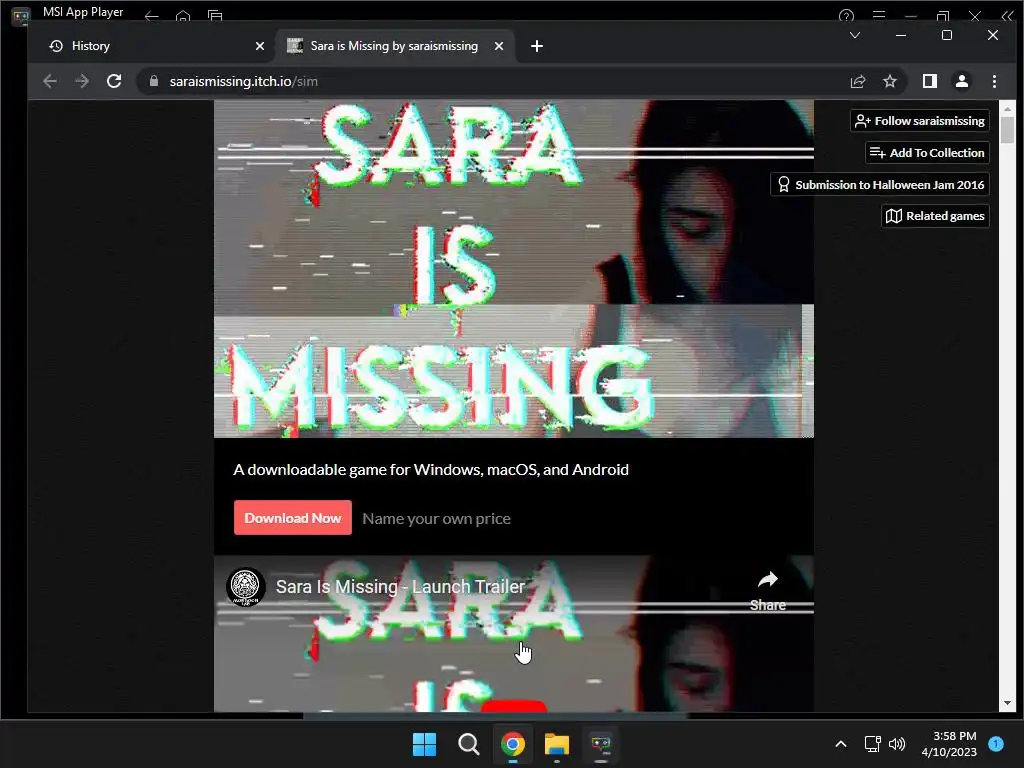Viewport: 1024px width, 768px height.
Task: Follow saraismissing on itch.io
Action: [x=920, y=121]
